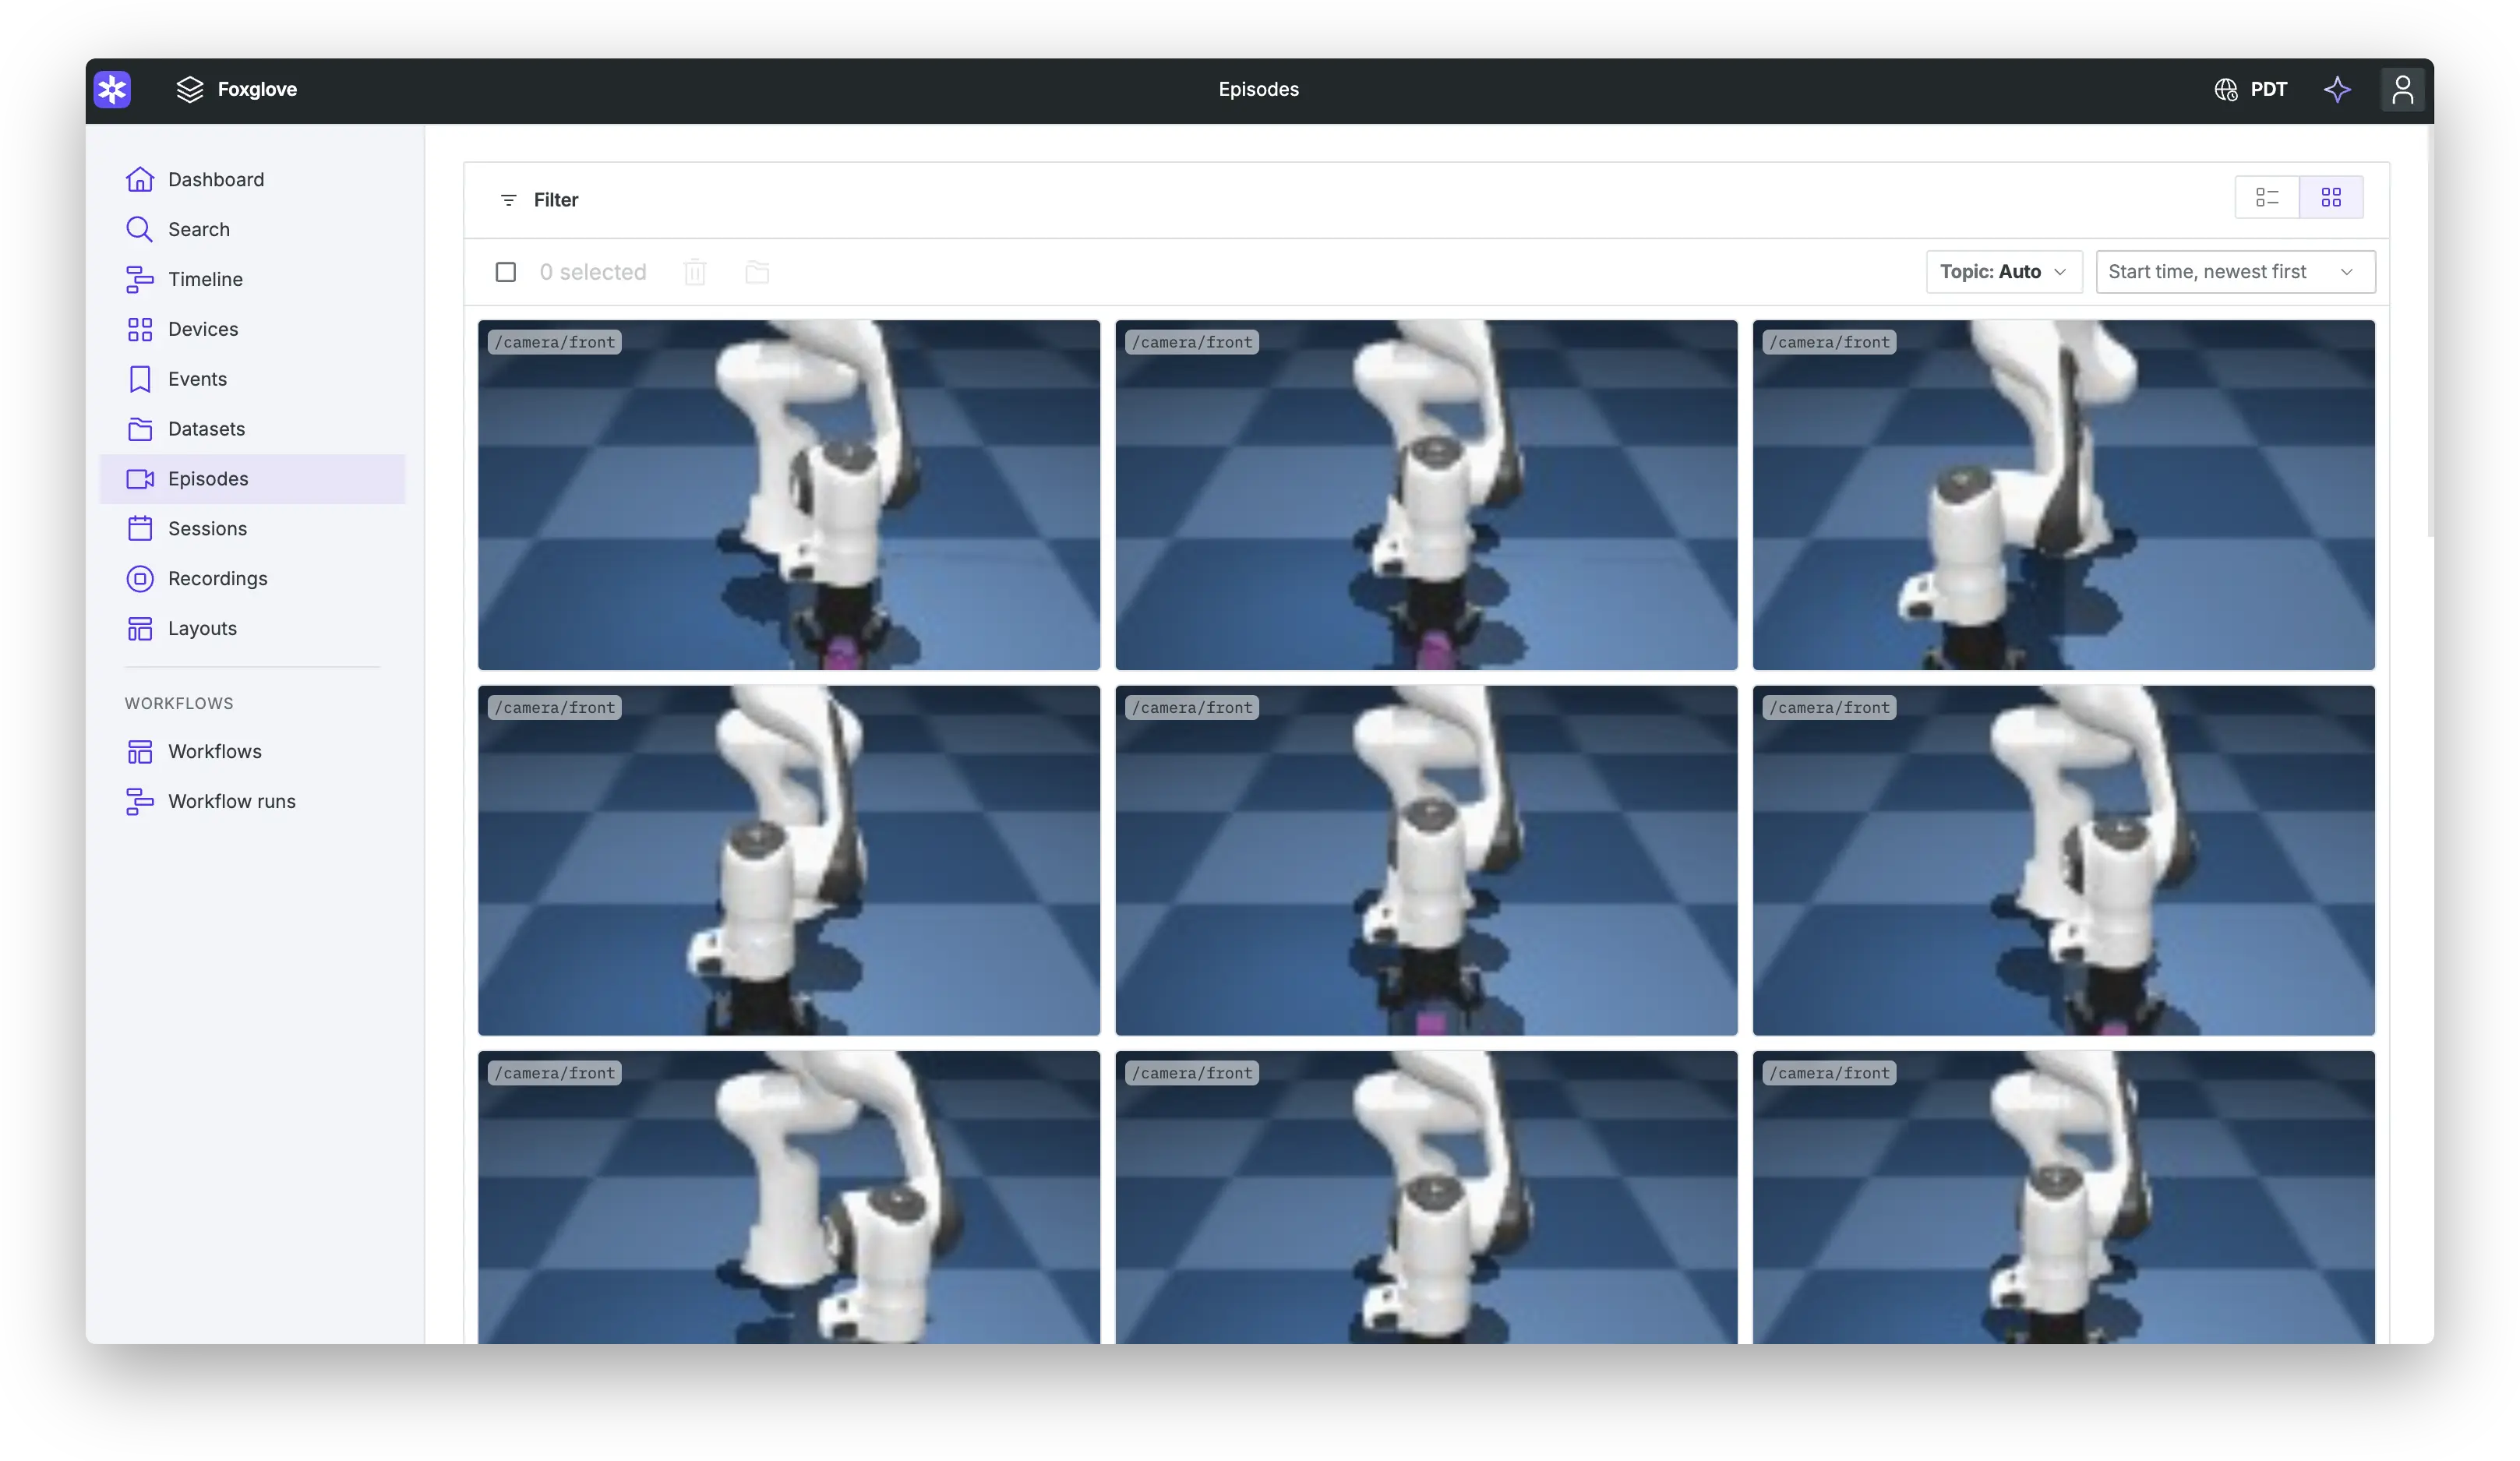Open third row right episode thumbnail
This screenshot has height=1461, width=2520.
coord(2063,1197)
